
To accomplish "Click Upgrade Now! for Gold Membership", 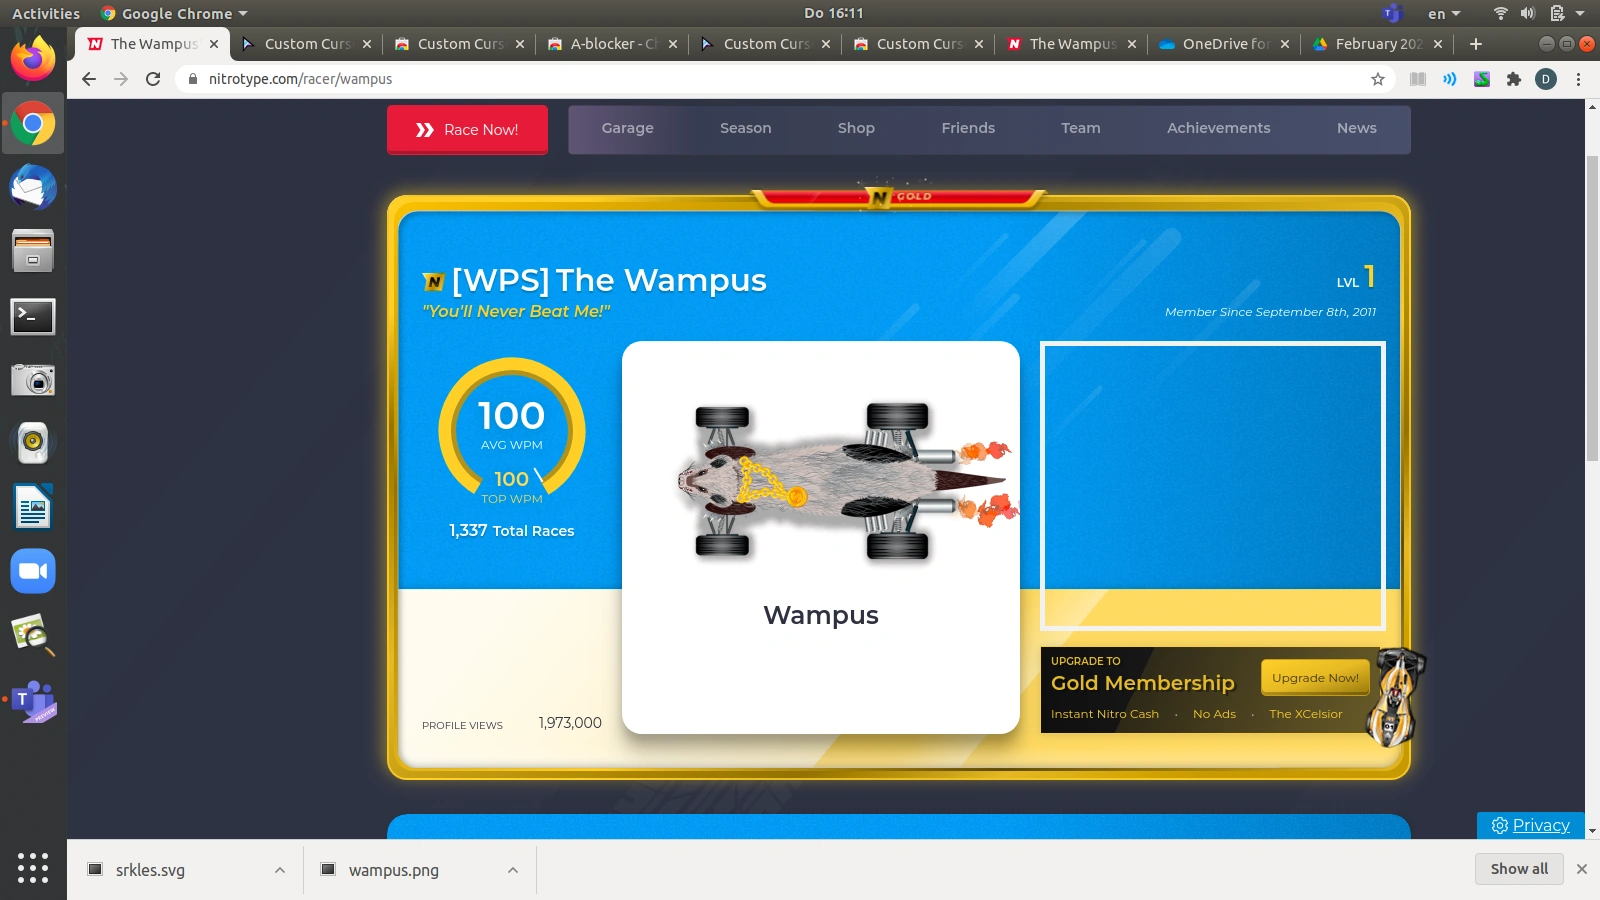I will tap(1314, 677).
